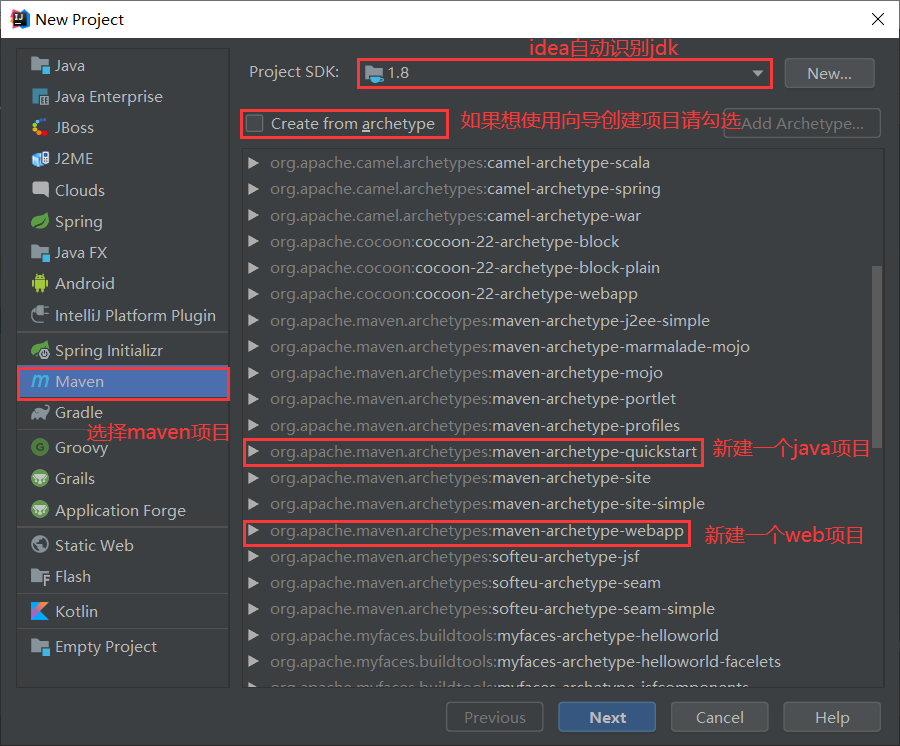Click the archetype list vertical scrollbar

tap(876, 356)
